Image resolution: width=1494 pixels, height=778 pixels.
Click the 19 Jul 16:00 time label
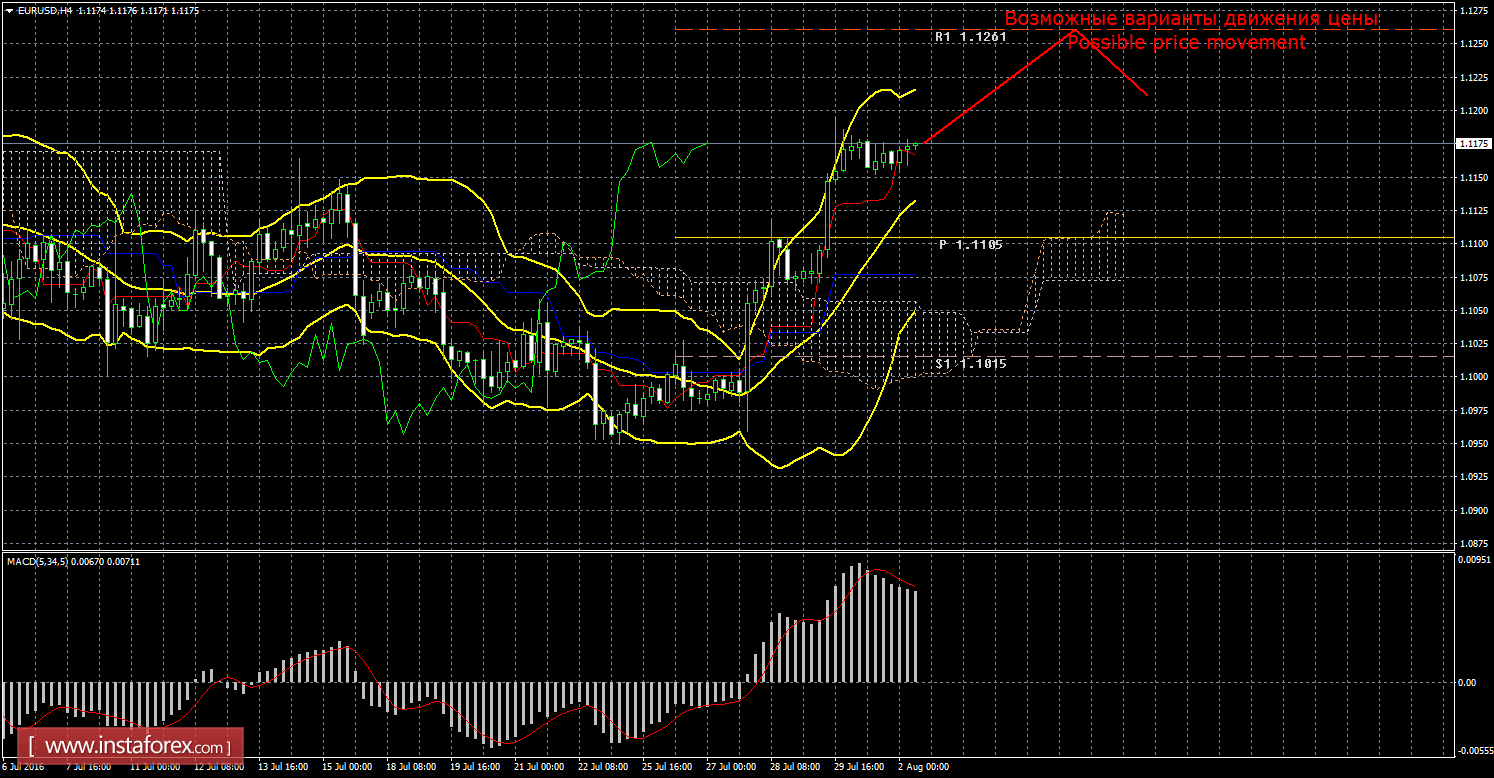tap(473, 768)
